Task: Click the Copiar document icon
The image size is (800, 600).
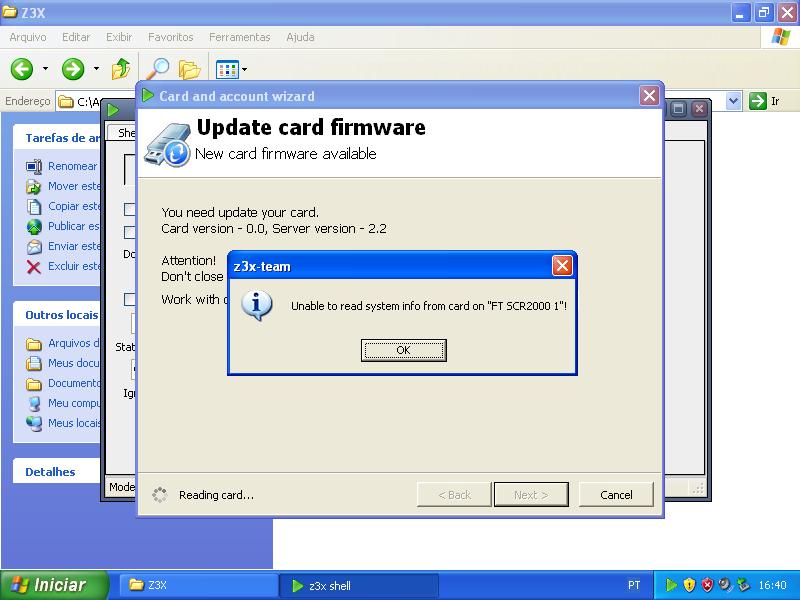Action: [x=34, y=207]
